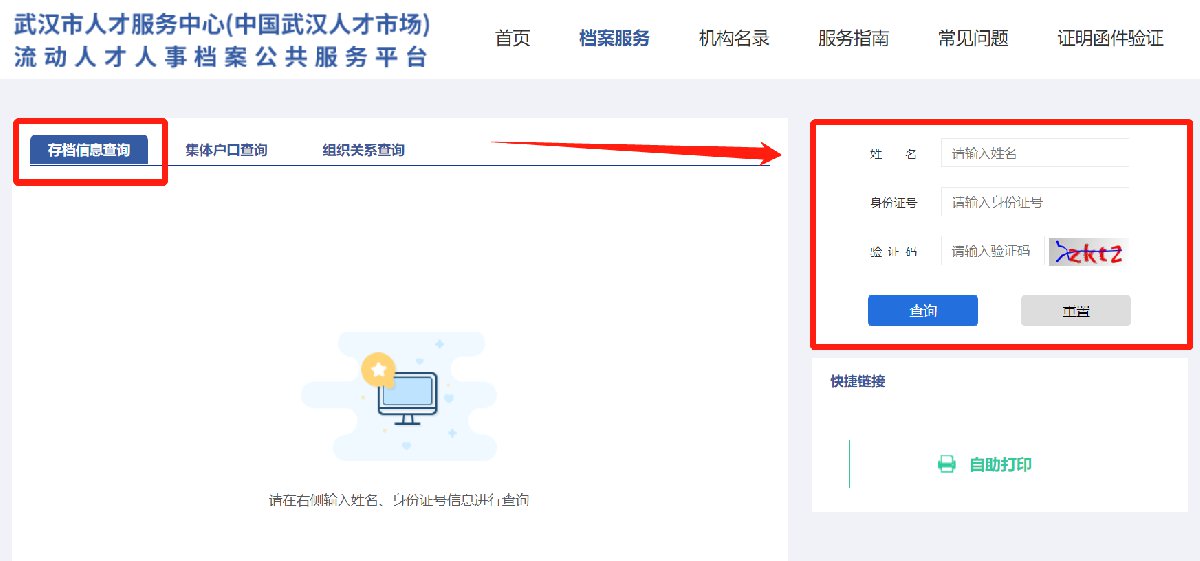The height and width of the screenshot is (561, 1200).
Task: Open the 自助打印 quick link
Action: [x=985, y=464]
